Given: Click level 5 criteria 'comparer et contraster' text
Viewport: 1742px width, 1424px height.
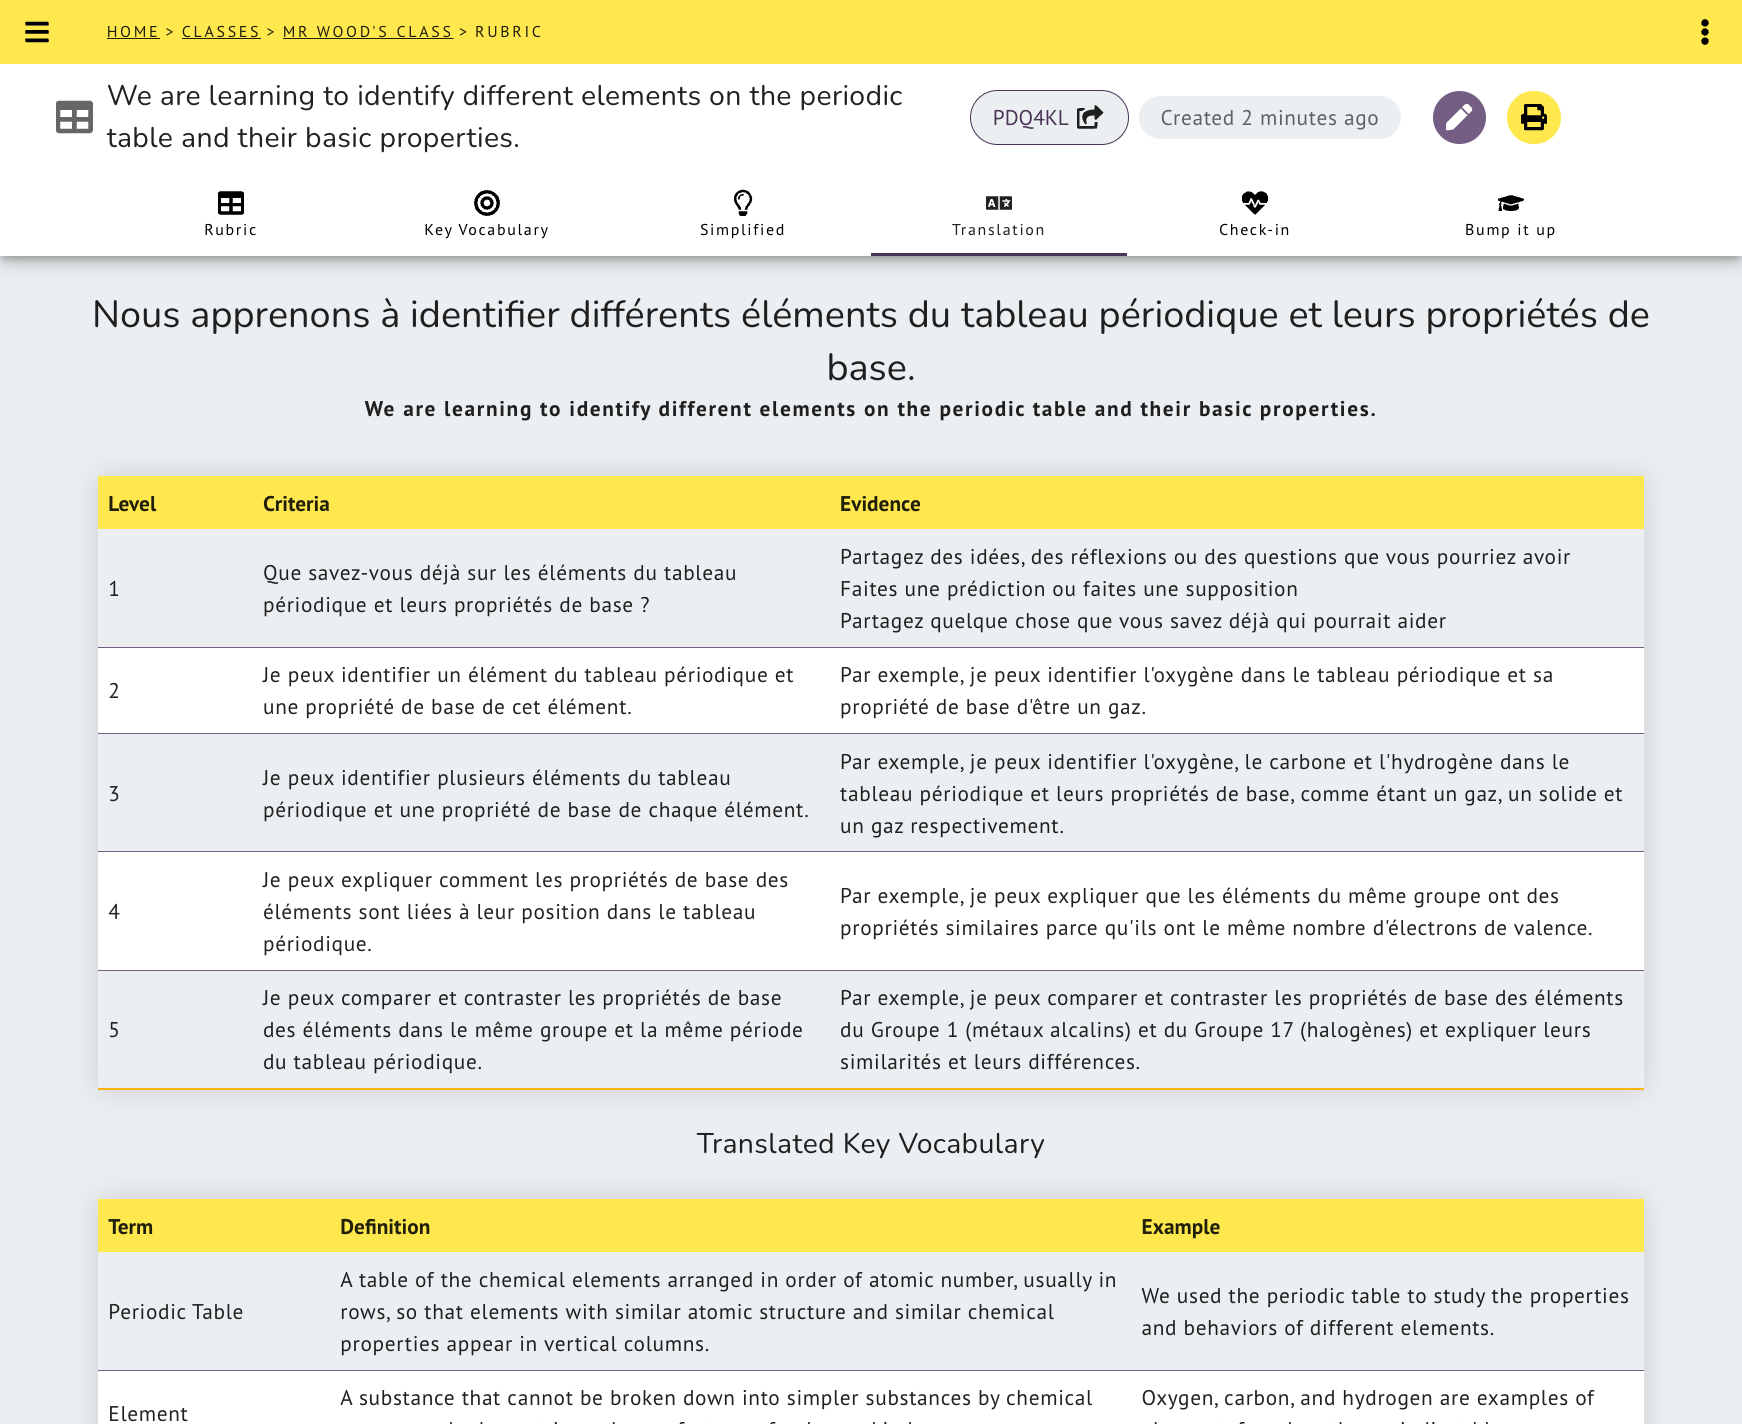Looking at the screenshot, I should 533,1030.
